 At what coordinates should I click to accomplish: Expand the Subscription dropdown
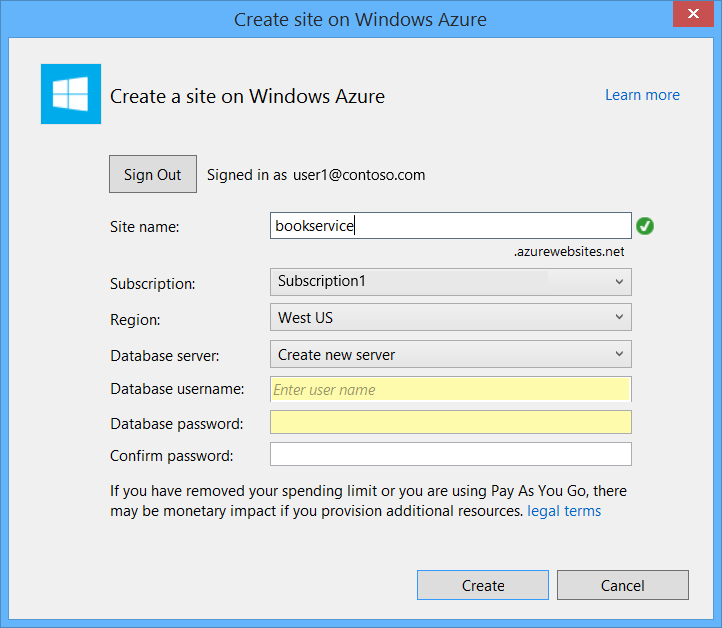click(450, 282)
